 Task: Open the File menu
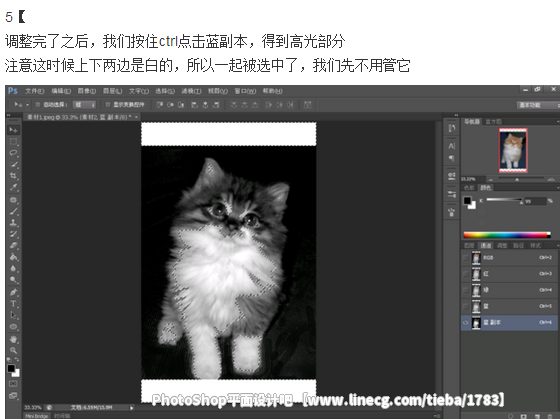[x=34, y=91]
